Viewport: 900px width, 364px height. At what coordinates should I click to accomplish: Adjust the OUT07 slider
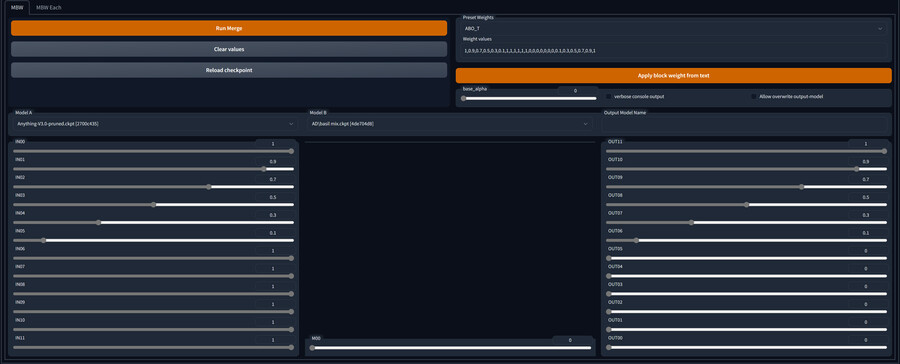coord(747,222)
